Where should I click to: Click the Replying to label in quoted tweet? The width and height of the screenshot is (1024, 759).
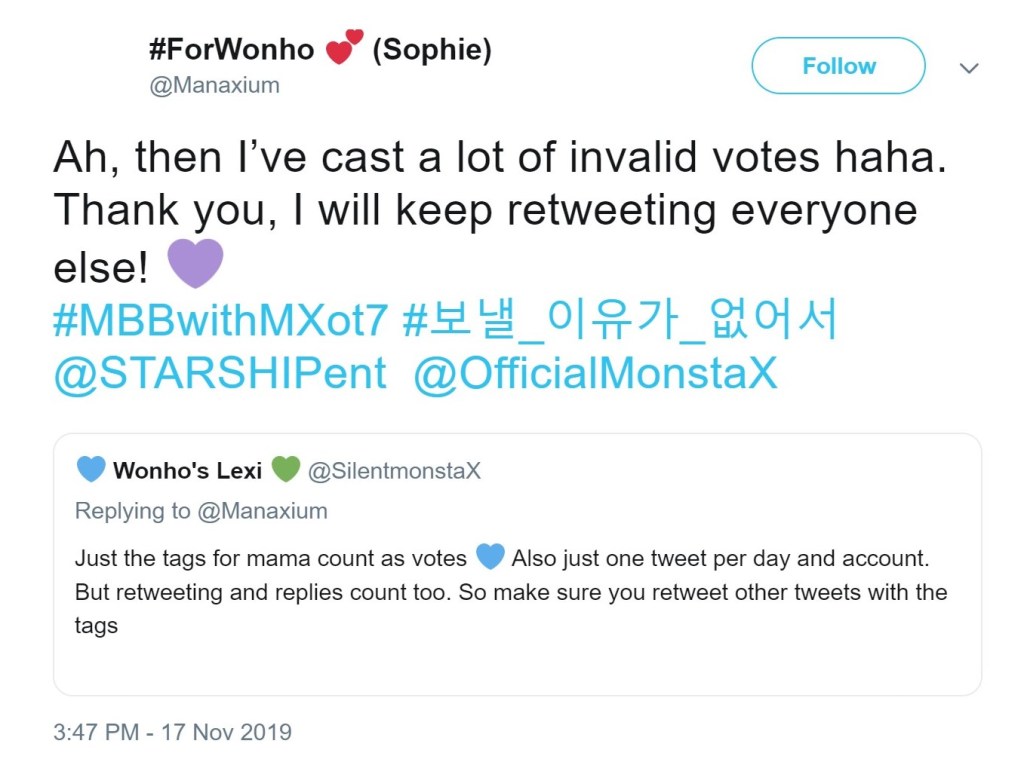[132, 511]
